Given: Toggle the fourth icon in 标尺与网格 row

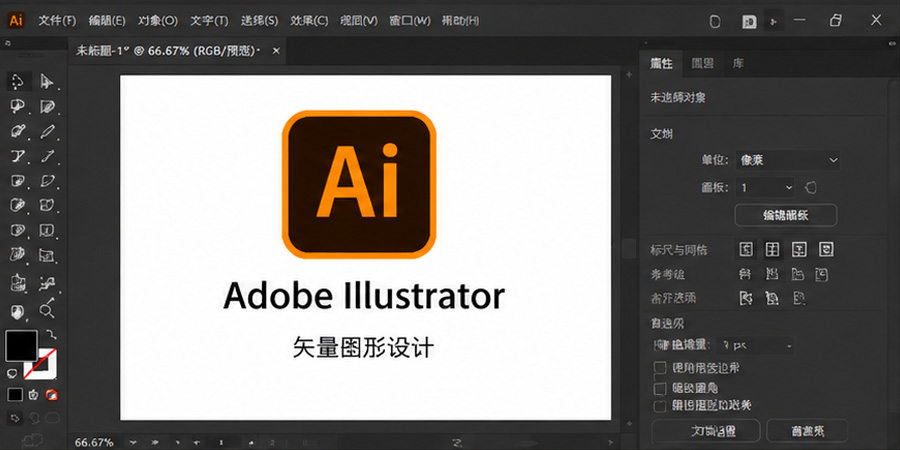Looking at the screenshot, I should pyautogui.click(x=827, y=249).
